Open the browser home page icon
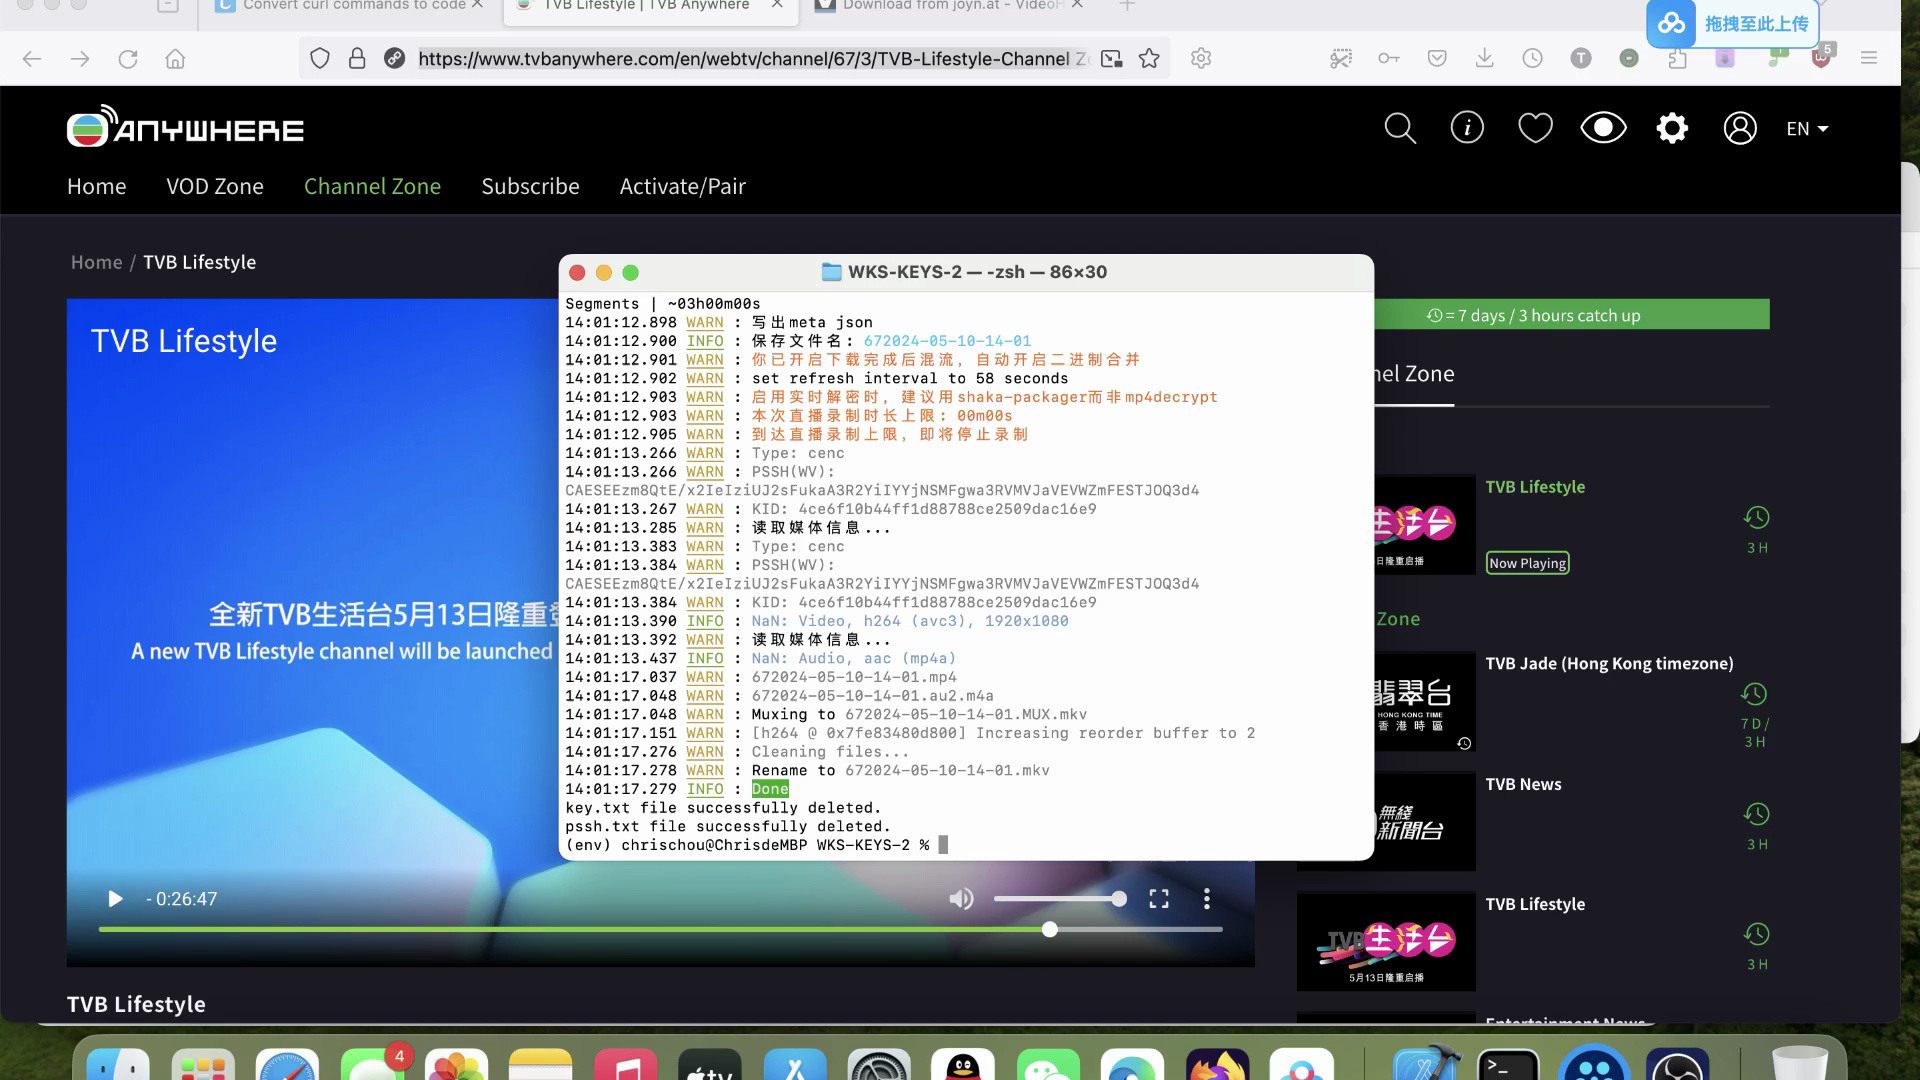1920x1080 pixels. [x=176, y=59]
